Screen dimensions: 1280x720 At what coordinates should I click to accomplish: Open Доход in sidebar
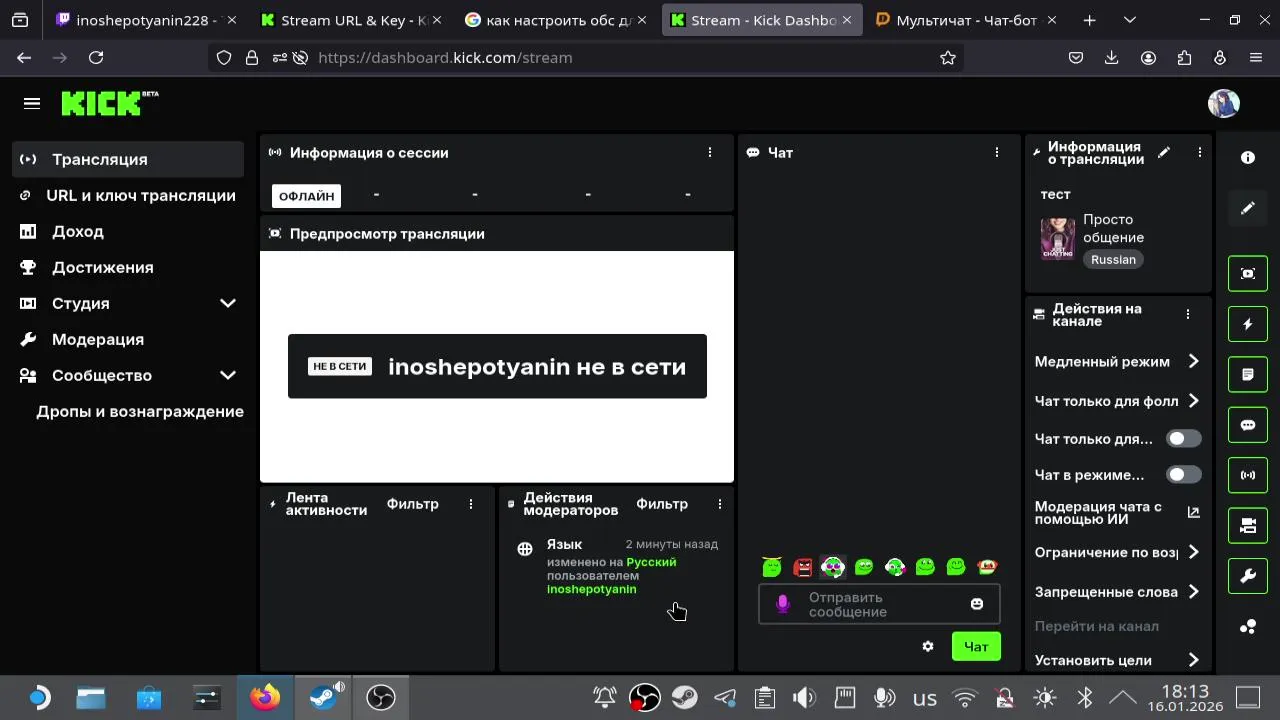point(128,231)
